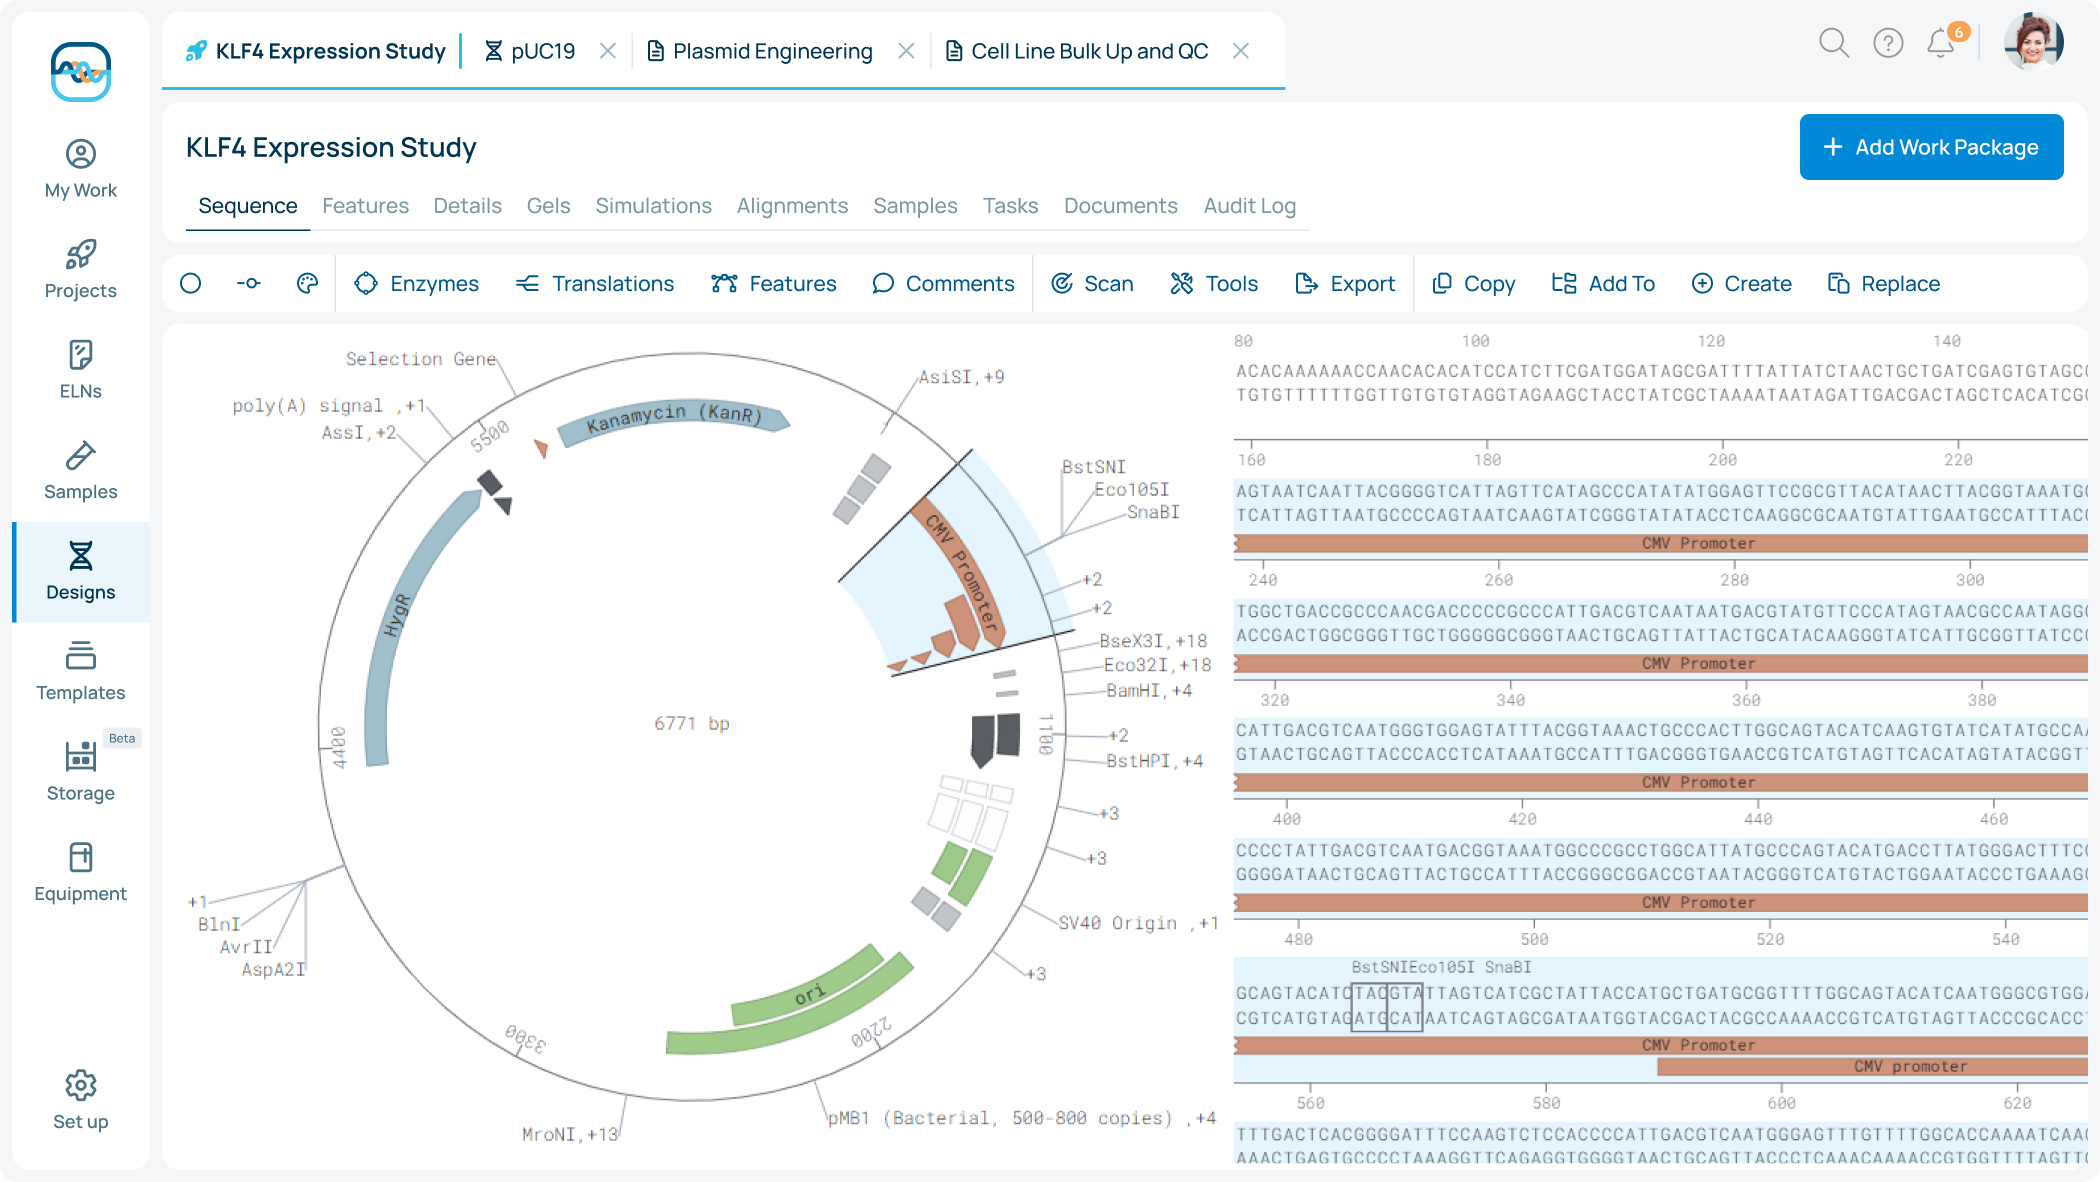2100x1182 pixels.
Task: Click Add Work Package button
Action: point(1931,147)
